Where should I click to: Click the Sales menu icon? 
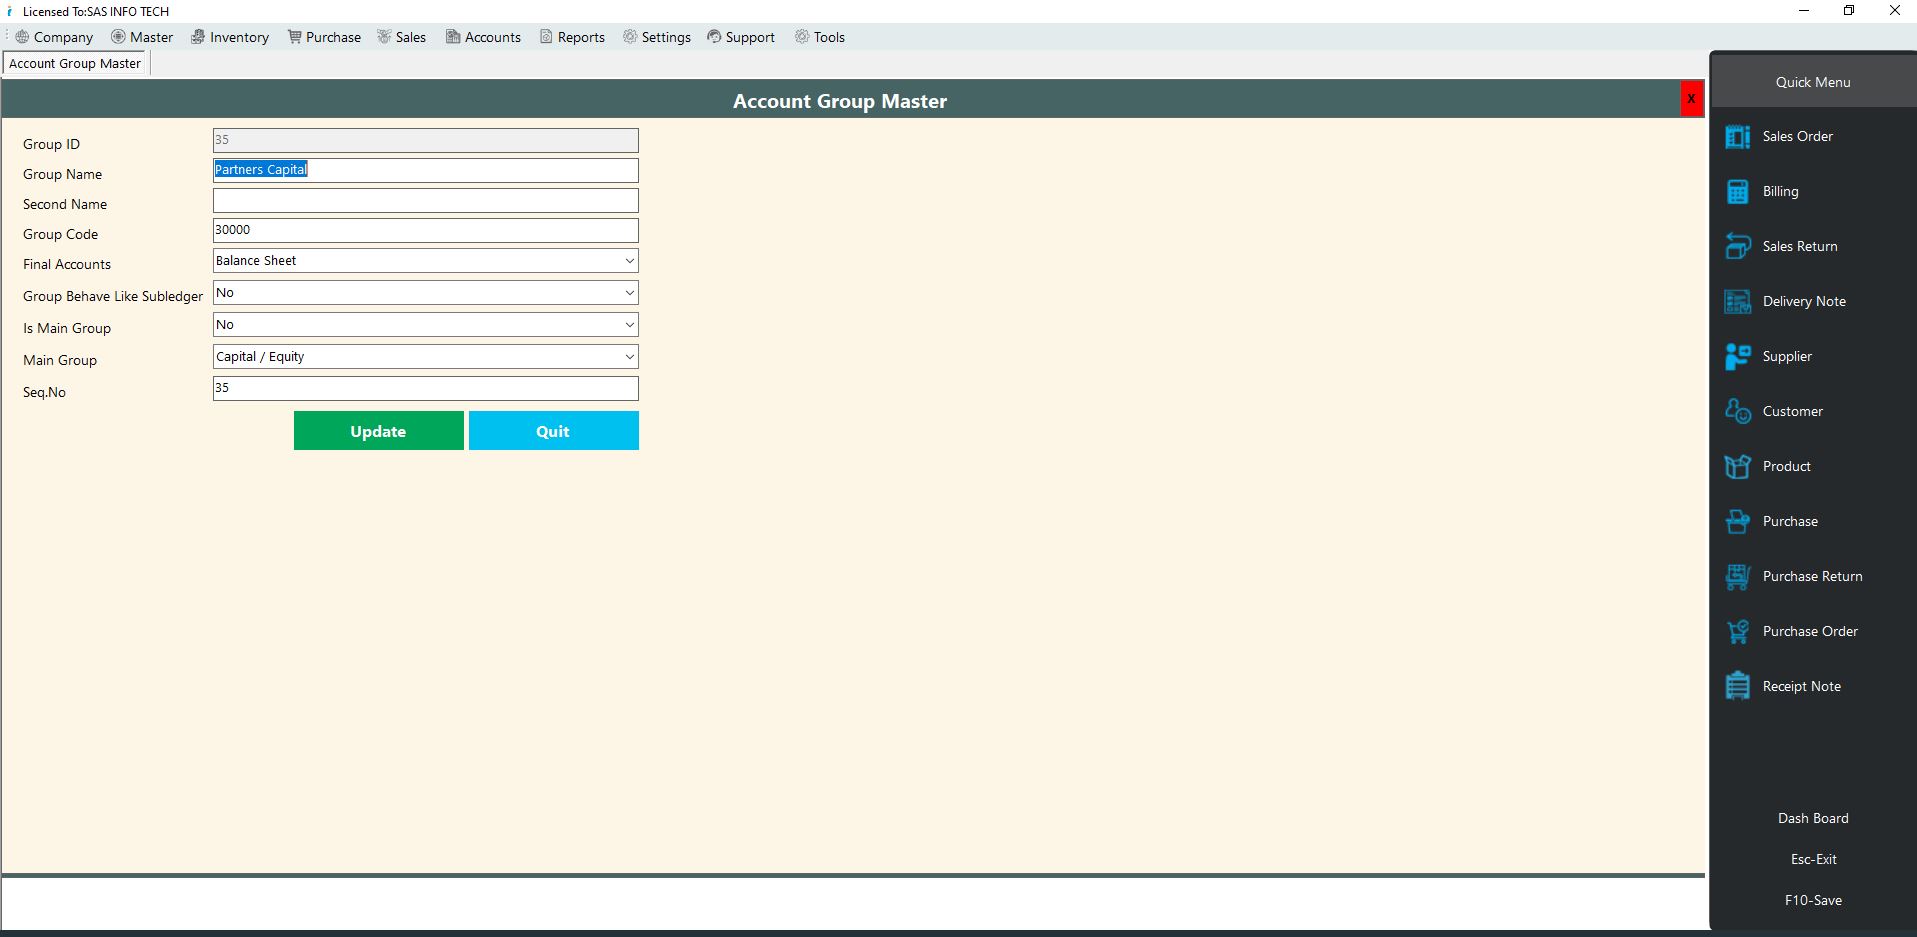pyautogui.click(x=384, y=37)
